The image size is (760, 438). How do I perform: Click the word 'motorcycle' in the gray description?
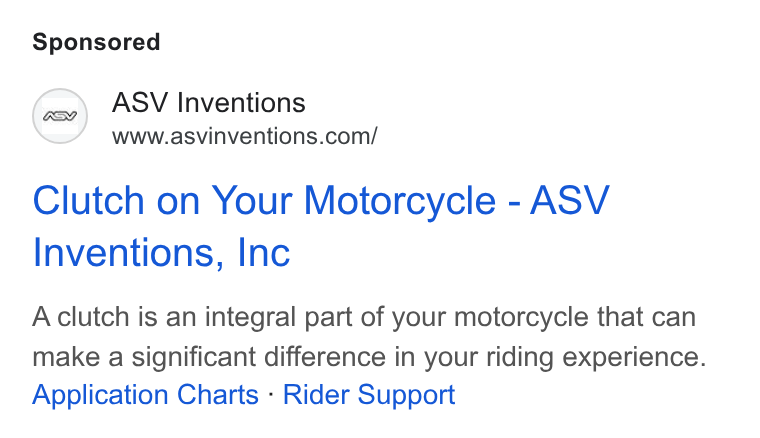tap(522, 318)
